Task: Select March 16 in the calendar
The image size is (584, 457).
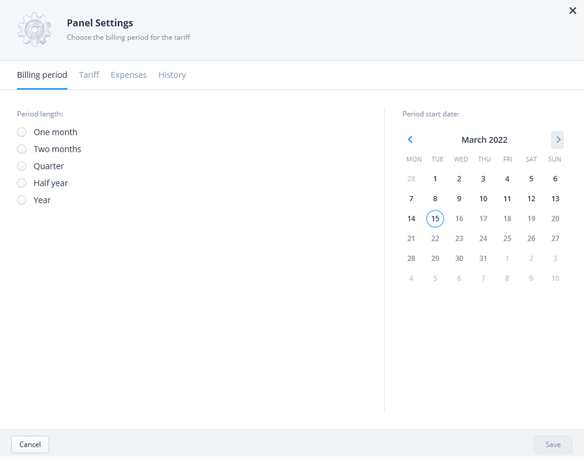Action: point(459,219)
